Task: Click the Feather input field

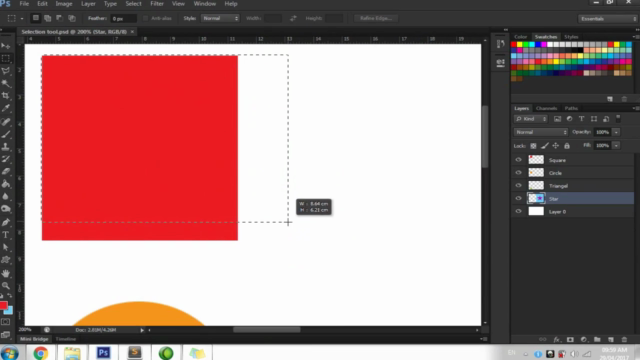Action: 123,18
